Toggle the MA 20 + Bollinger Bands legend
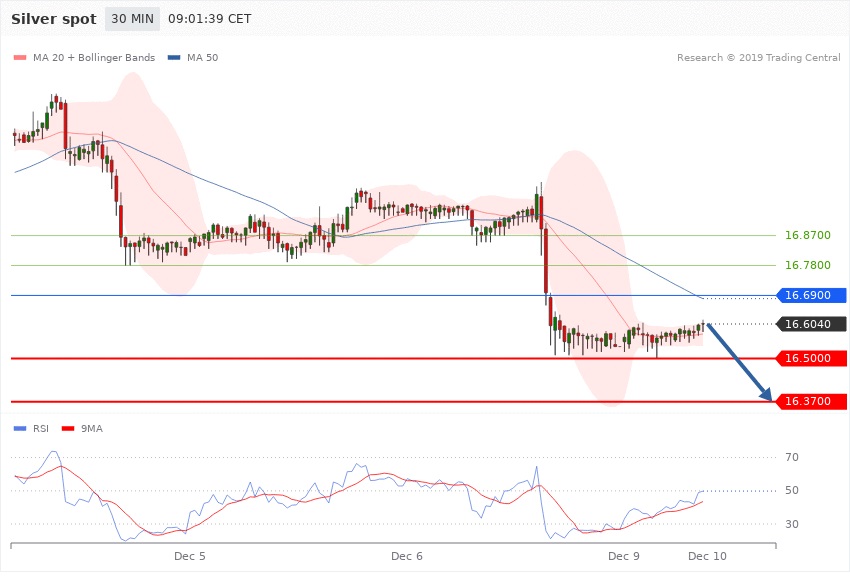Image resolution: width=850 pixels, height=576 pixels. click(x=85, y=58)
